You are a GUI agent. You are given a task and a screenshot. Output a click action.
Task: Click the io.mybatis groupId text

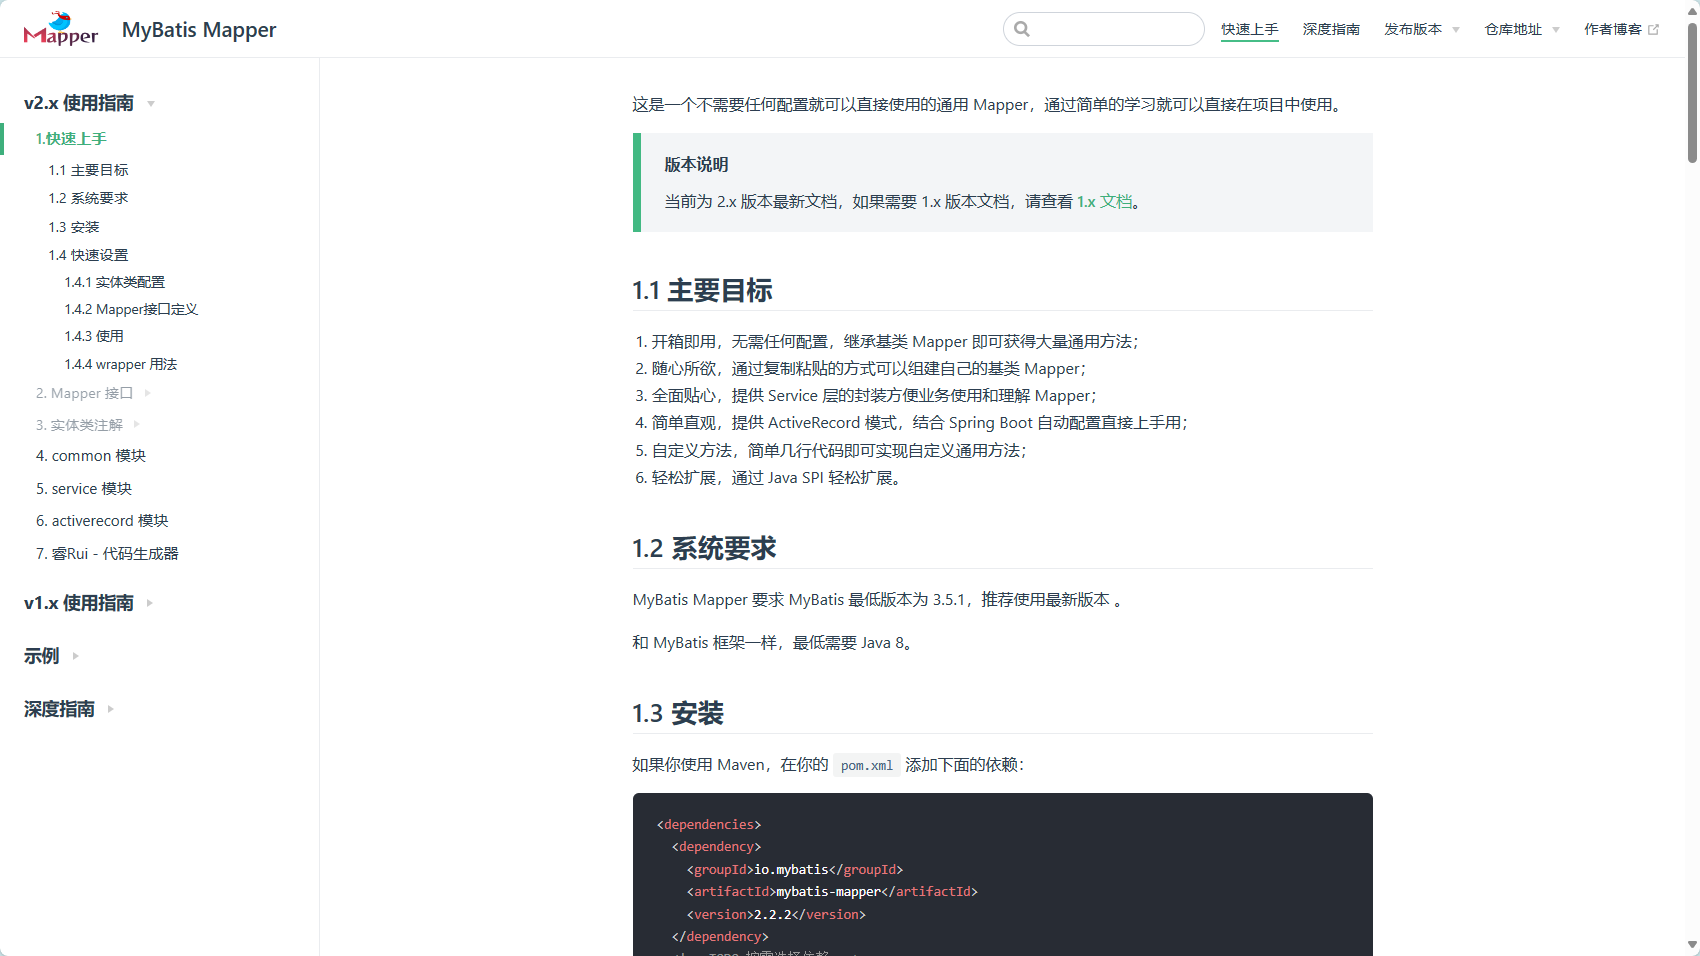point(791,870)
